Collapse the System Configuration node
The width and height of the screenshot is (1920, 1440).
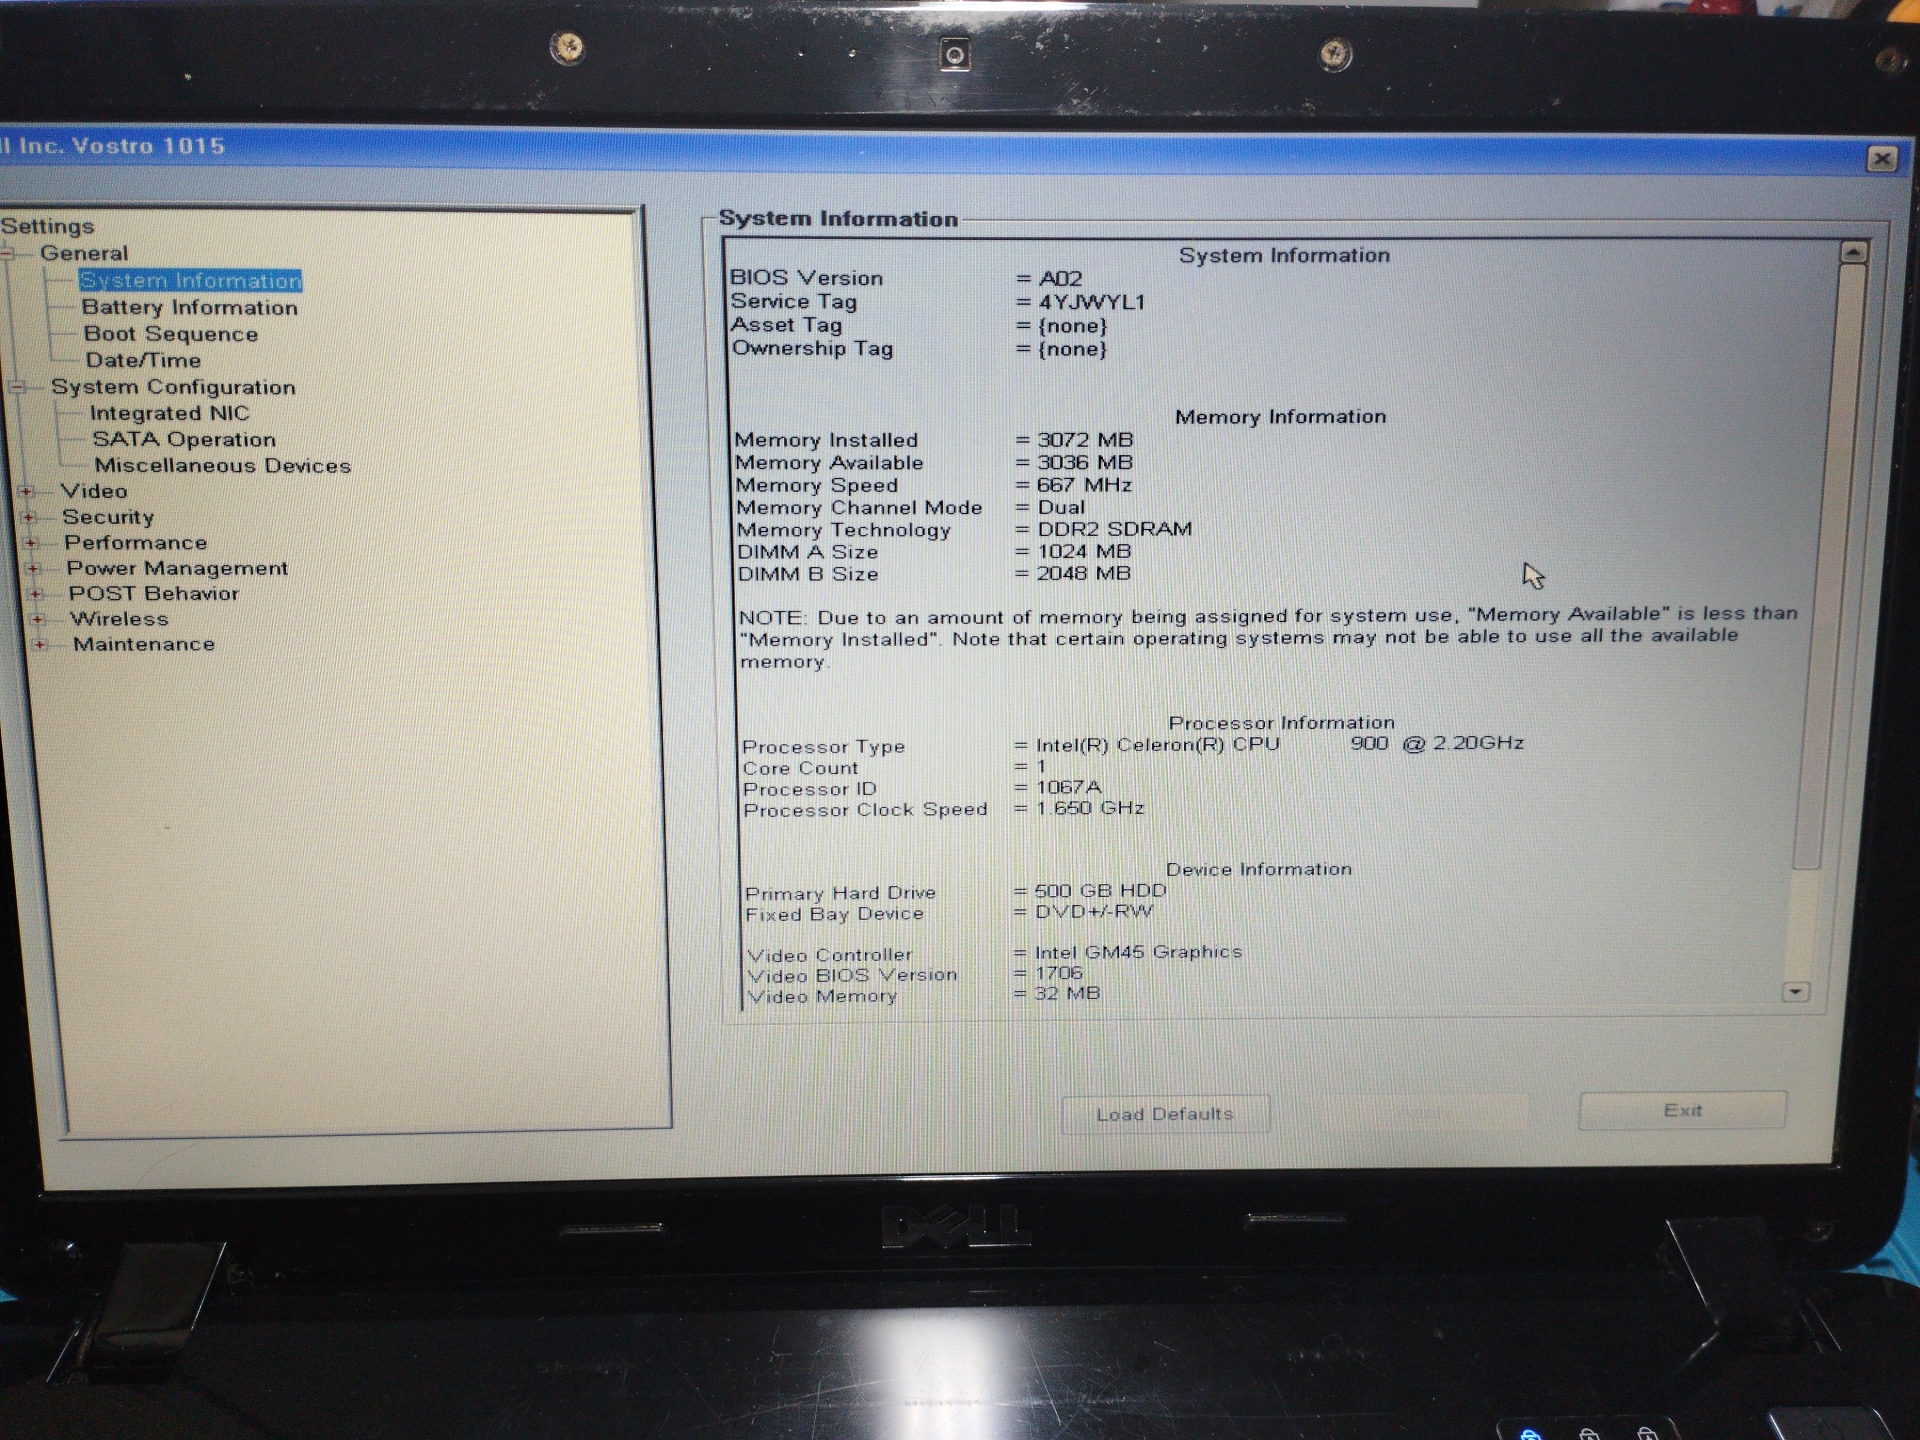(x=17, y=387)
